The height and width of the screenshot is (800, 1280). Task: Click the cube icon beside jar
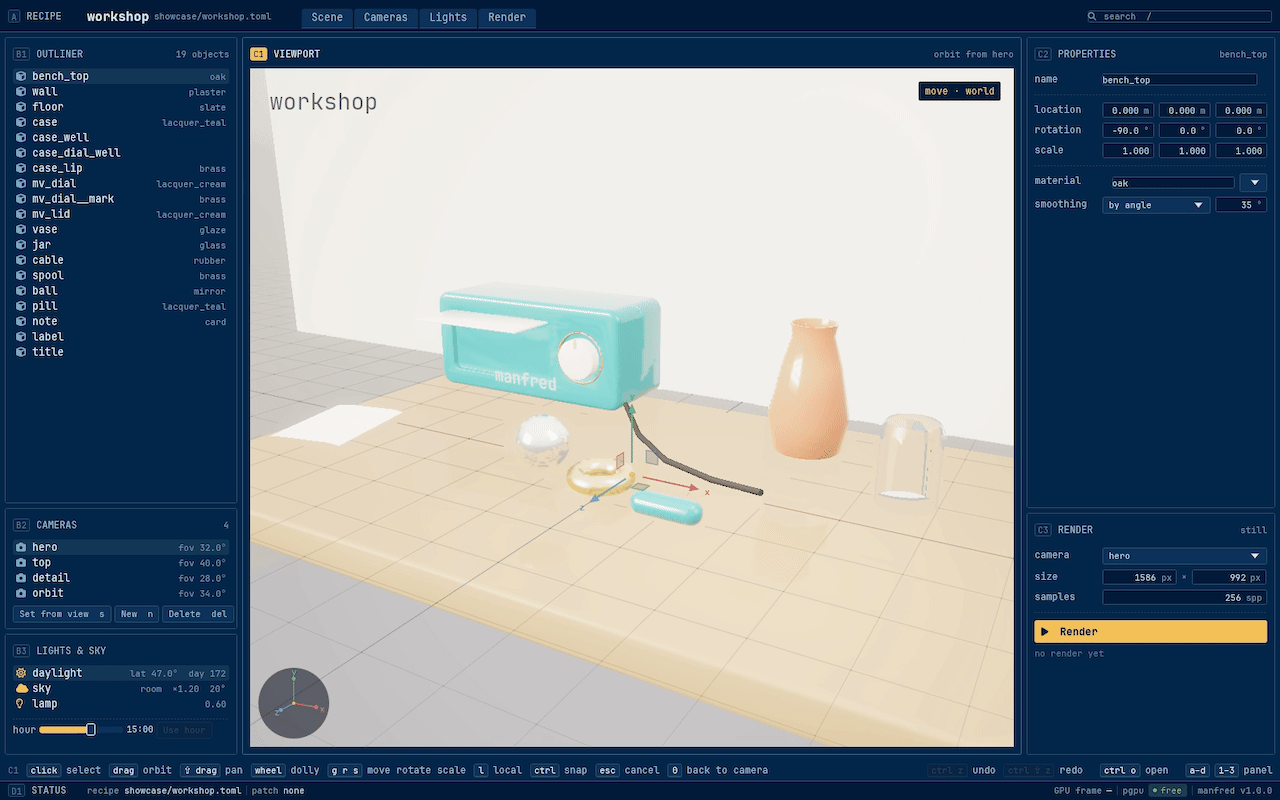pyautogui.click(x=21, y=245)
